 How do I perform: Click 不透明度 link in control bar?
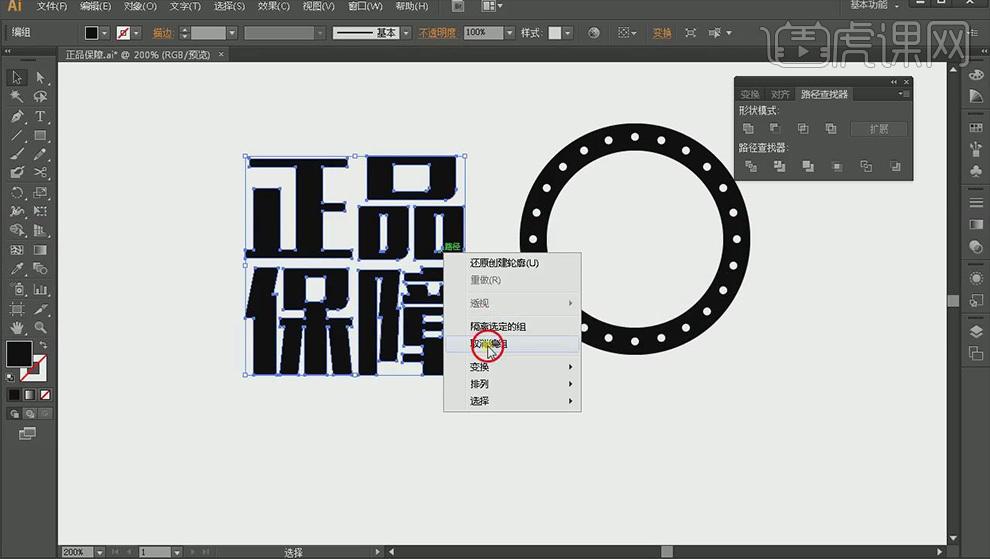(x=437, y=33)
